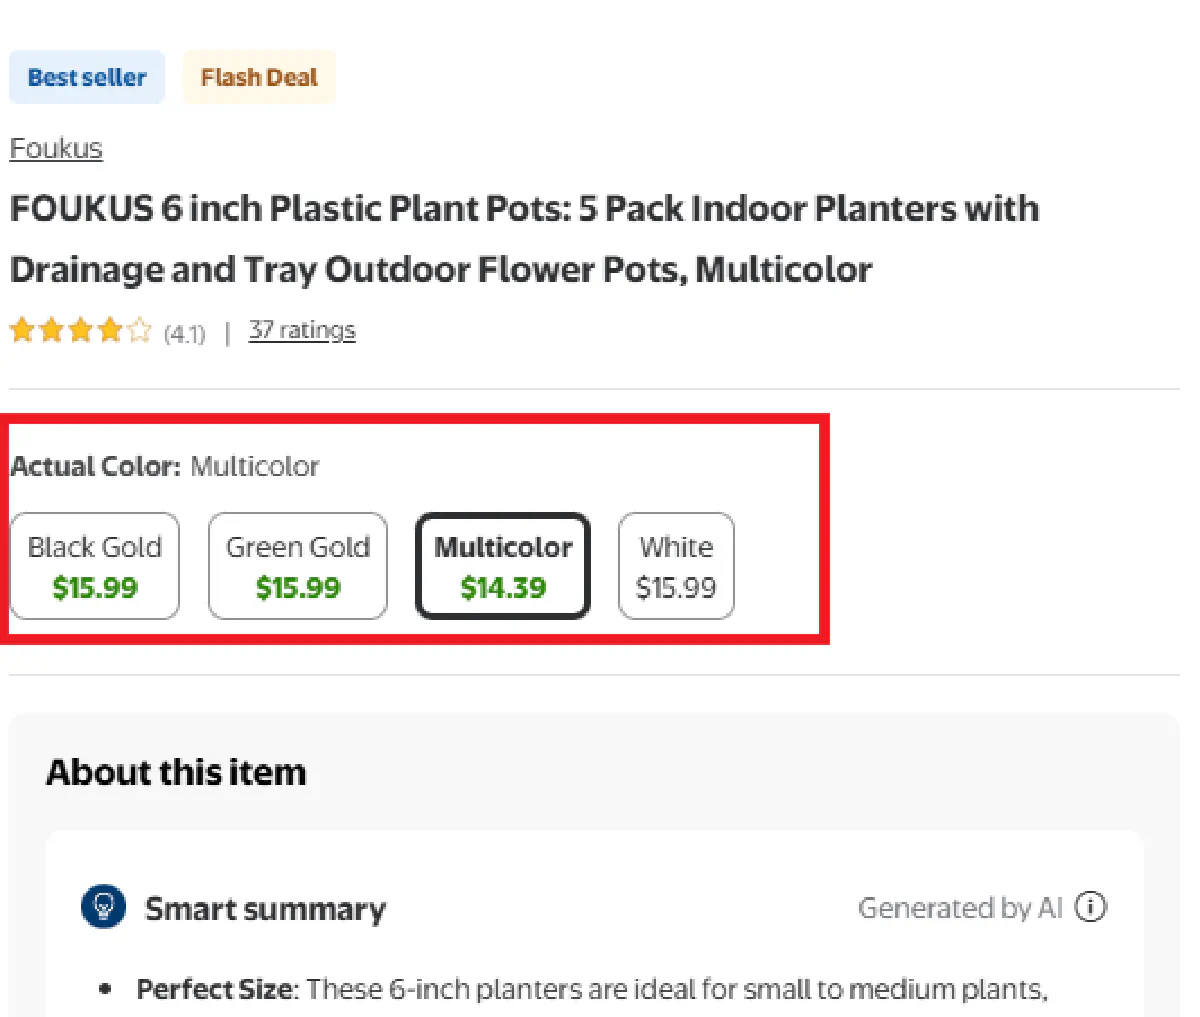Click the Smart summary lightbulb icon
Viewport: 1200px width, 1017px height.
[x=103, y=905]
